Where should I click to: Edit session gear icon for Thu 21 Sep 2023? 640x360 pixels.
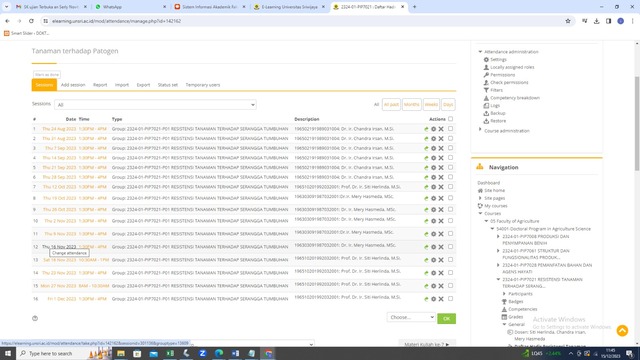[x=433, y=168]
